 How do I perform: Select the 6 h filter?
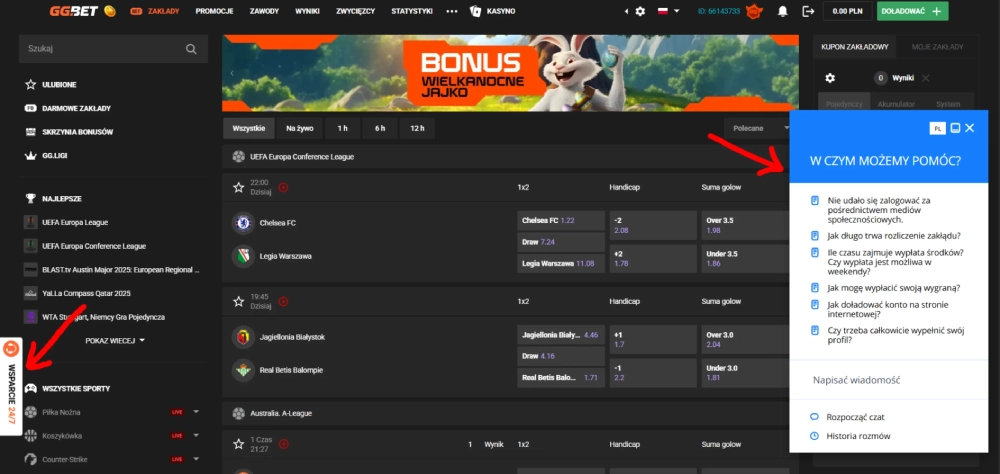coord(380,128)
